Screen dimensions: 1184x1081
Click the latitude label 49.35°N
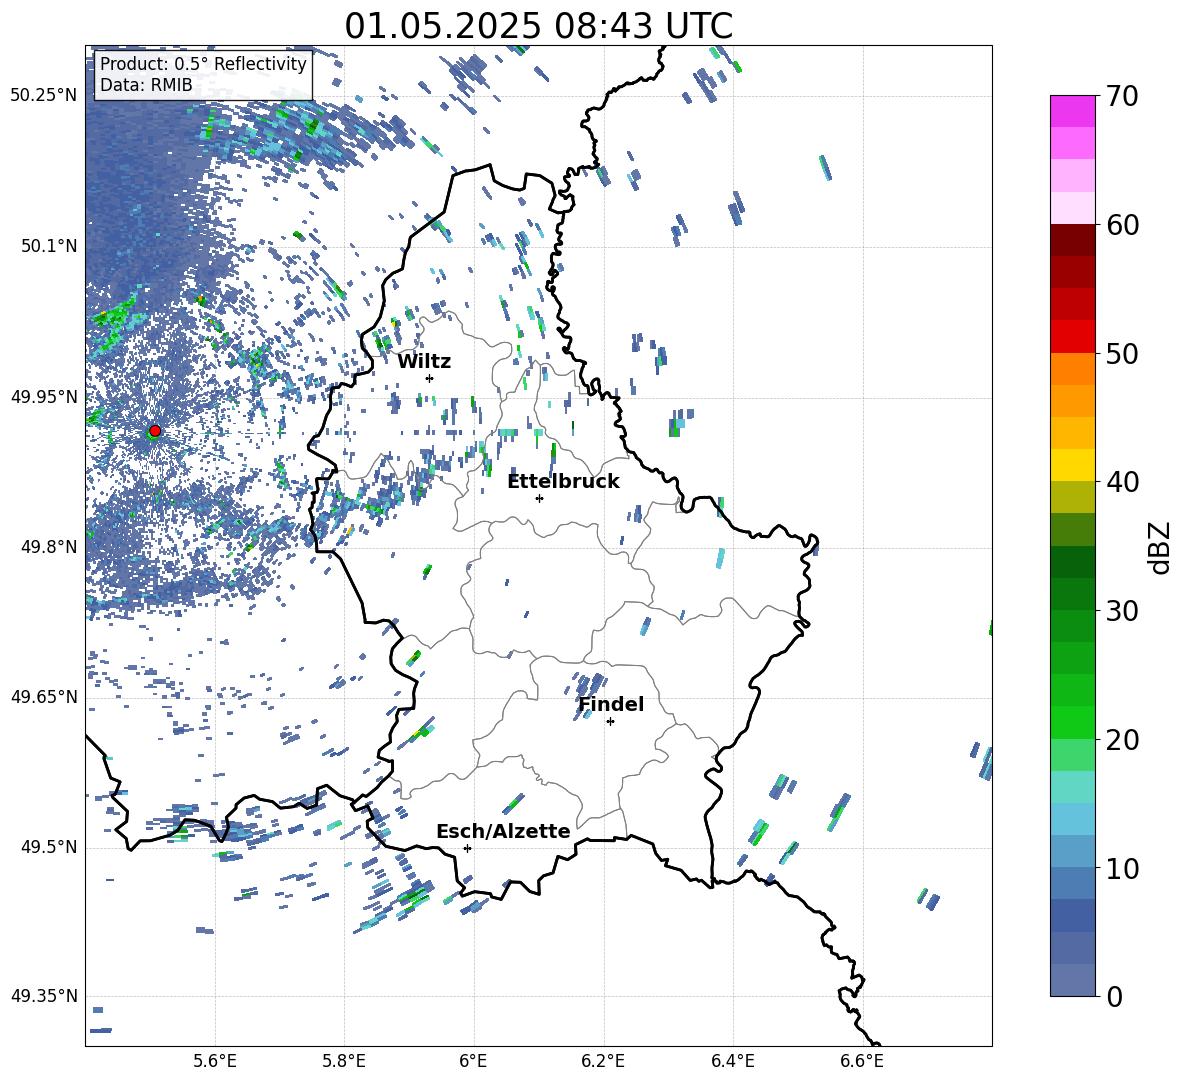[x=44, y=996]
